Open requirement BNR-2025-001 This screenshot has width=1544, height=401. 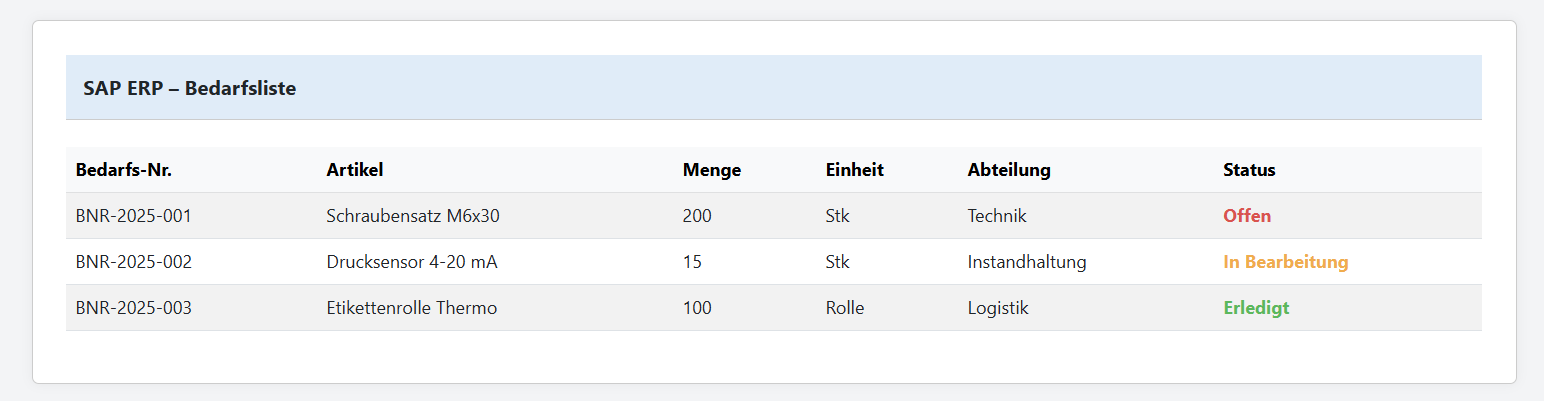[x=134, y=216]
